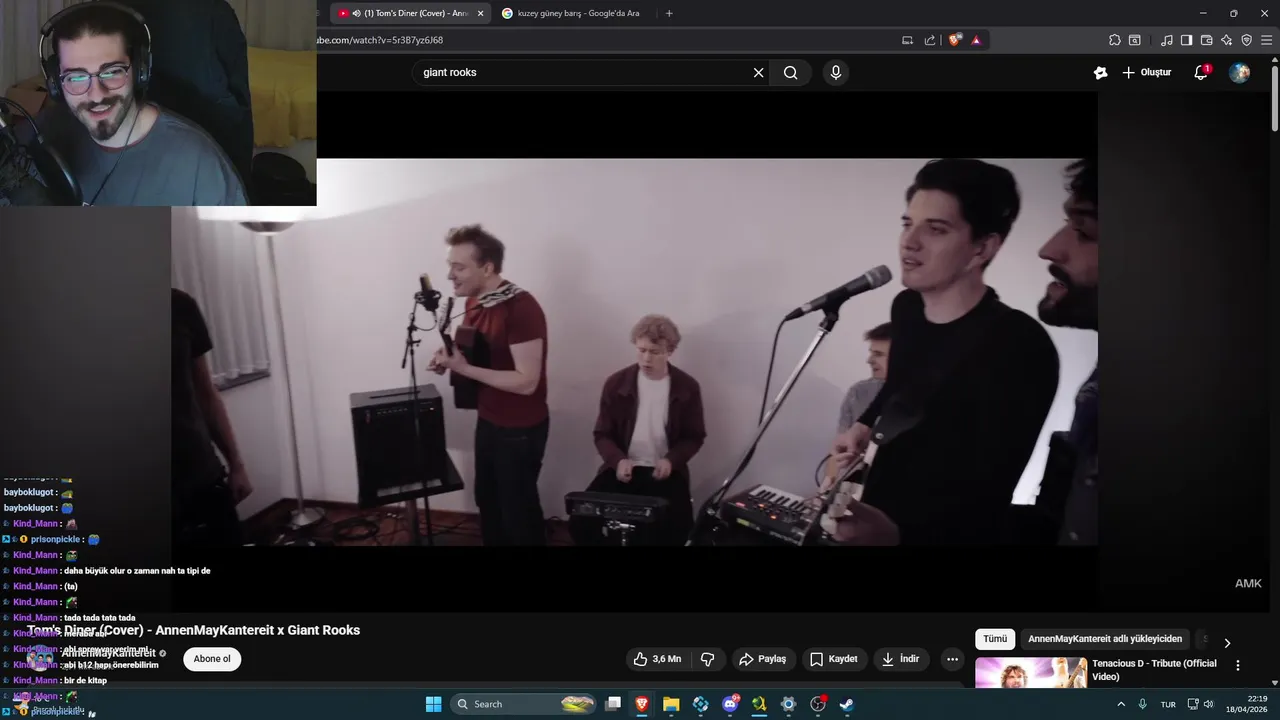
Task: Share the video via Paylaş
Action: [763, 659]
